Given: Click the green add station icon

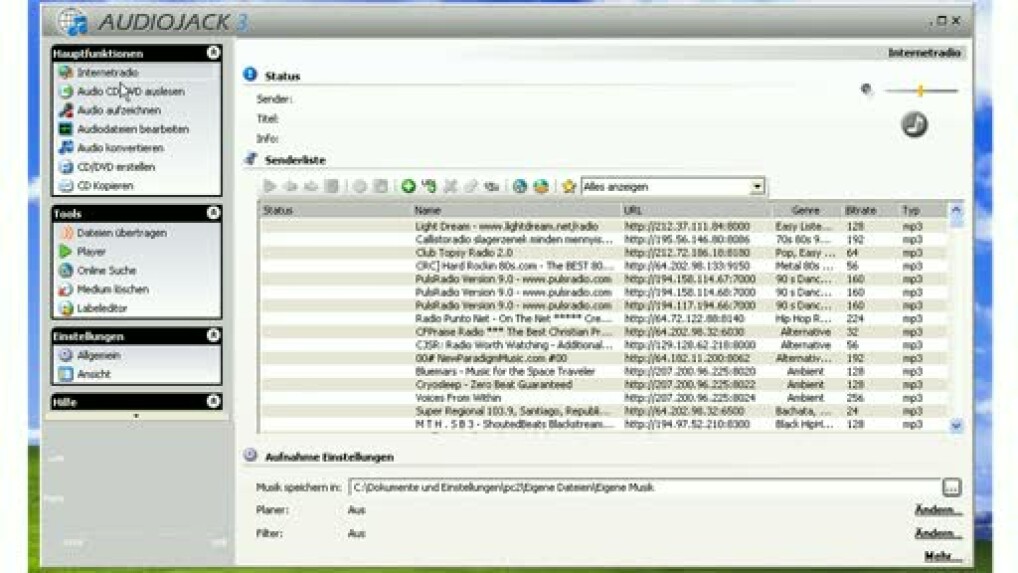Looking at the screenshot, I should click(x=408, y=186).
